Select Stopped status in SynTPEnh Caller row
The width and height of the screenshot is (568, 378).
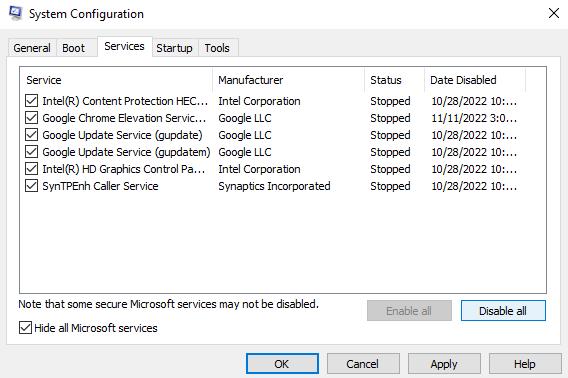pos(390,186)
